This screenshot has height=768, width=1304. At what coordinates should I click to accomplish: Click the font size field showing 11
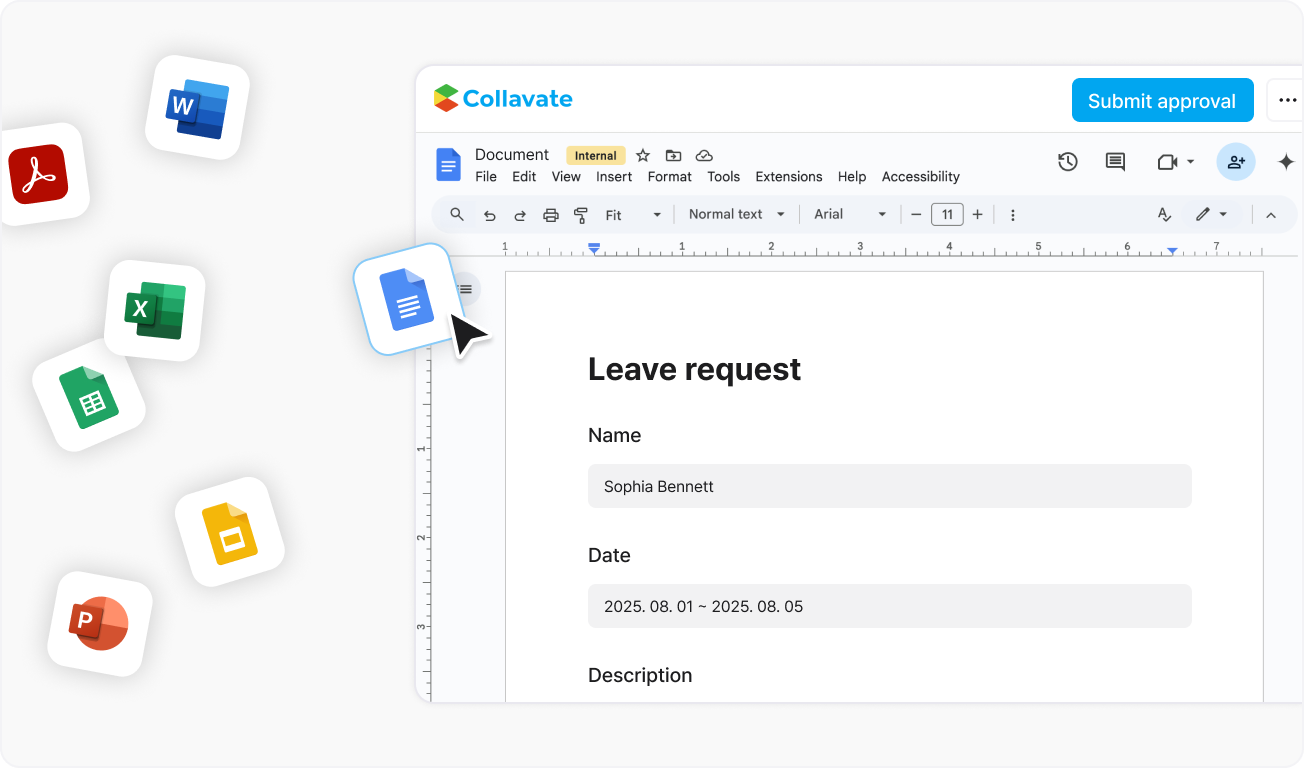coord(947,214)
